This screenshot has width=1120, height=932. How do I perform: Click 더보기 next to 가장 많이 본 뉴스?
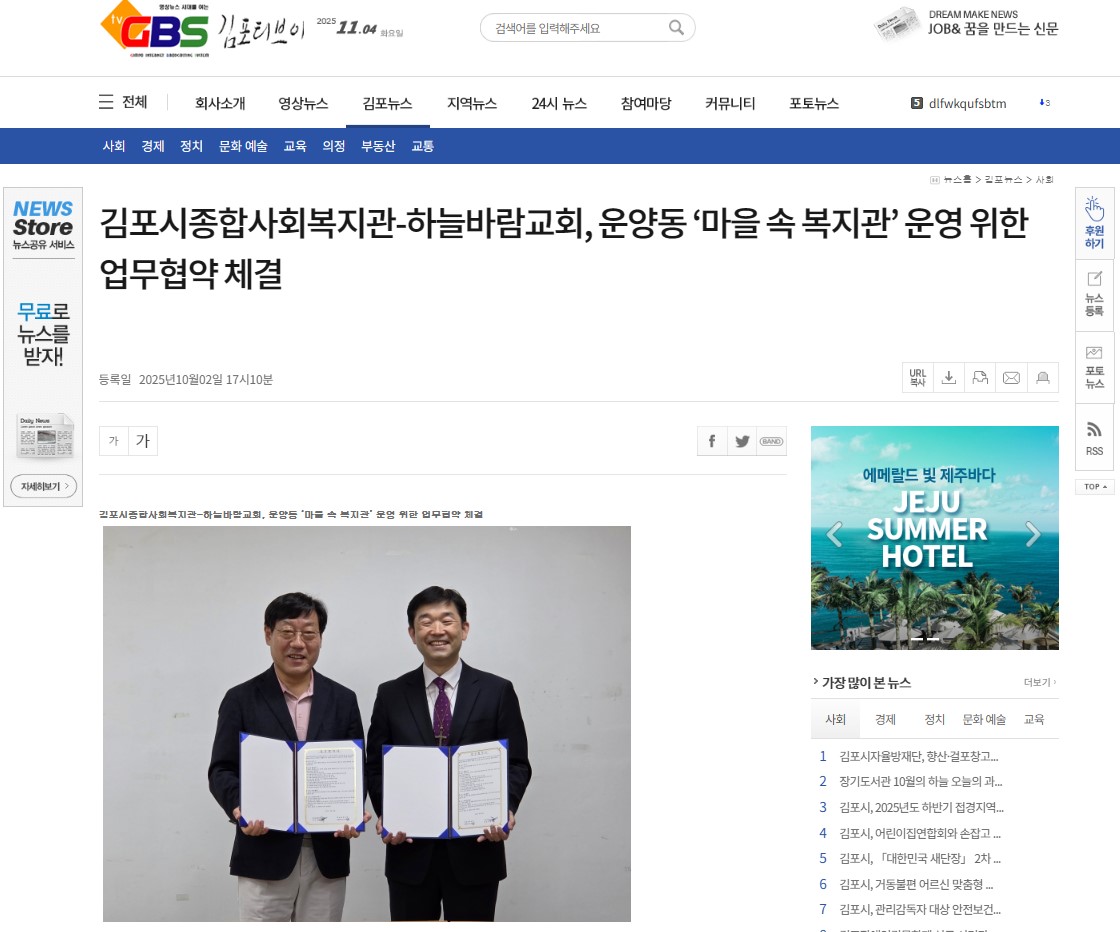tap(1039, 683)
